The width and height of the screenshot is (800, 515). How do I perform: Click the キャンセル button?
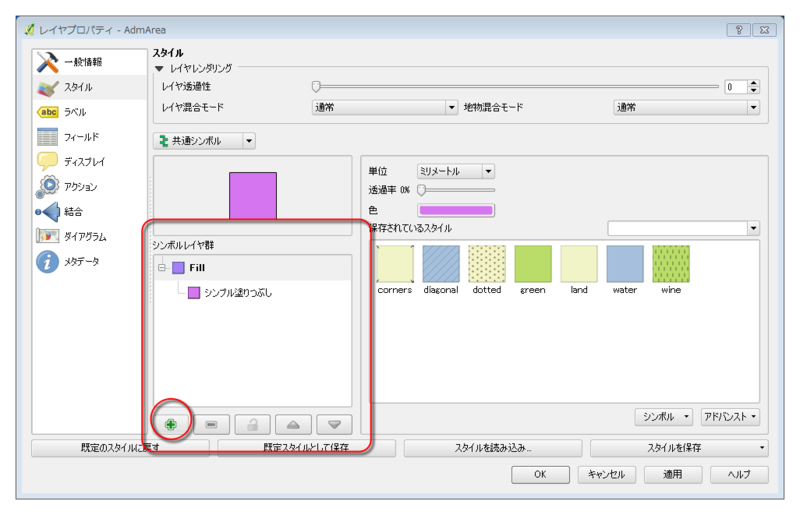pyautogui.click(x=607, y=475)
